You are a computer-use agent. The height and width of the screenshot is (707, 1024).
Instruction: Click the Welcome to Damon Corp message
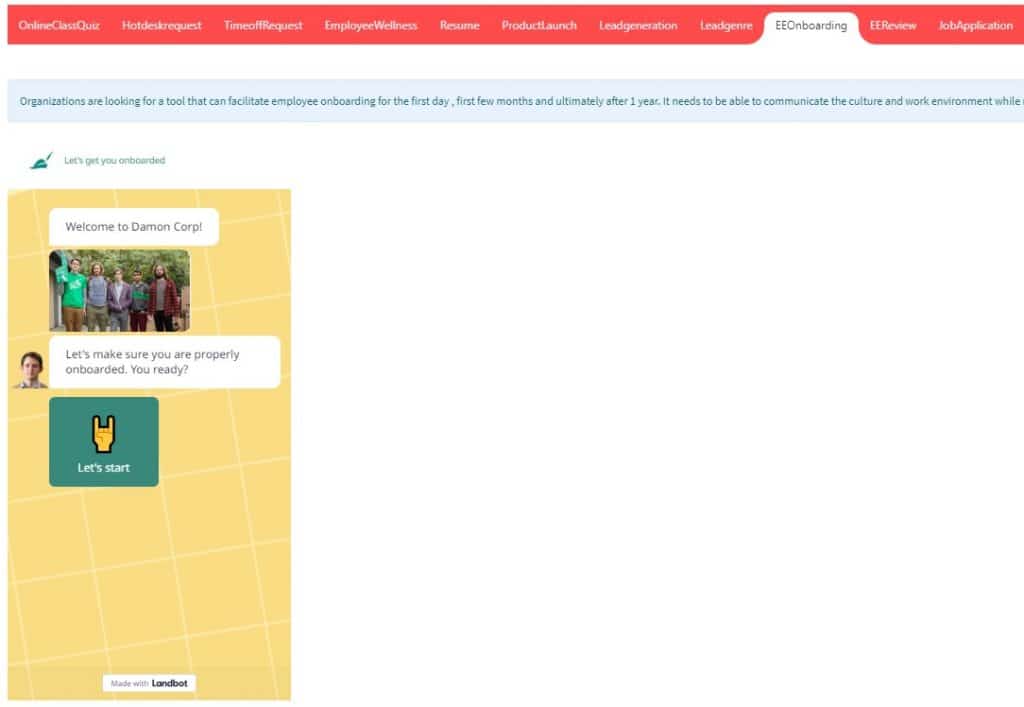point(134,227)
